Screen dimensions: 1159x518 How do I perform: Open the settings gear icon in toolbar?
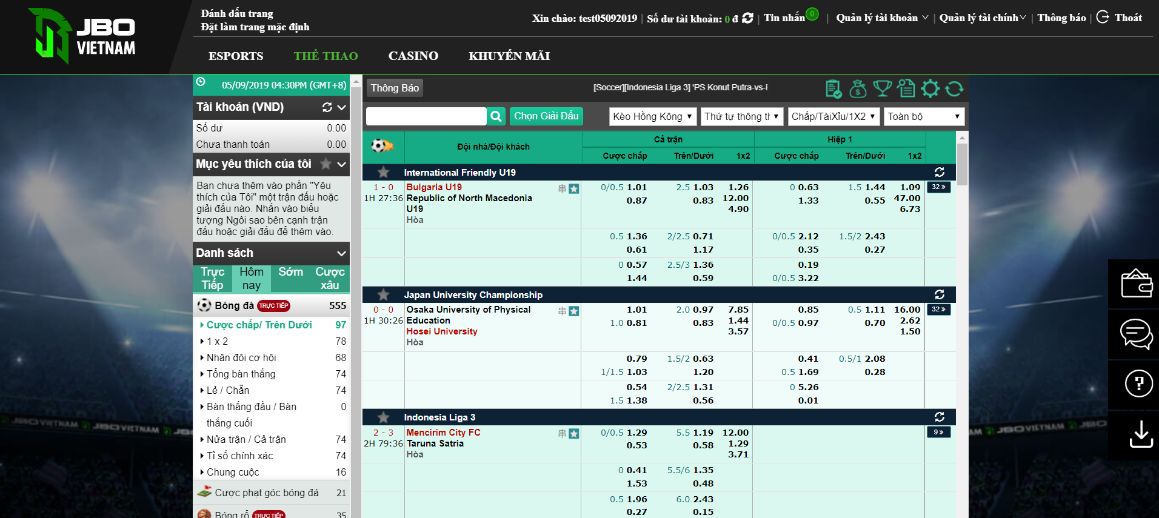(930, 89)
